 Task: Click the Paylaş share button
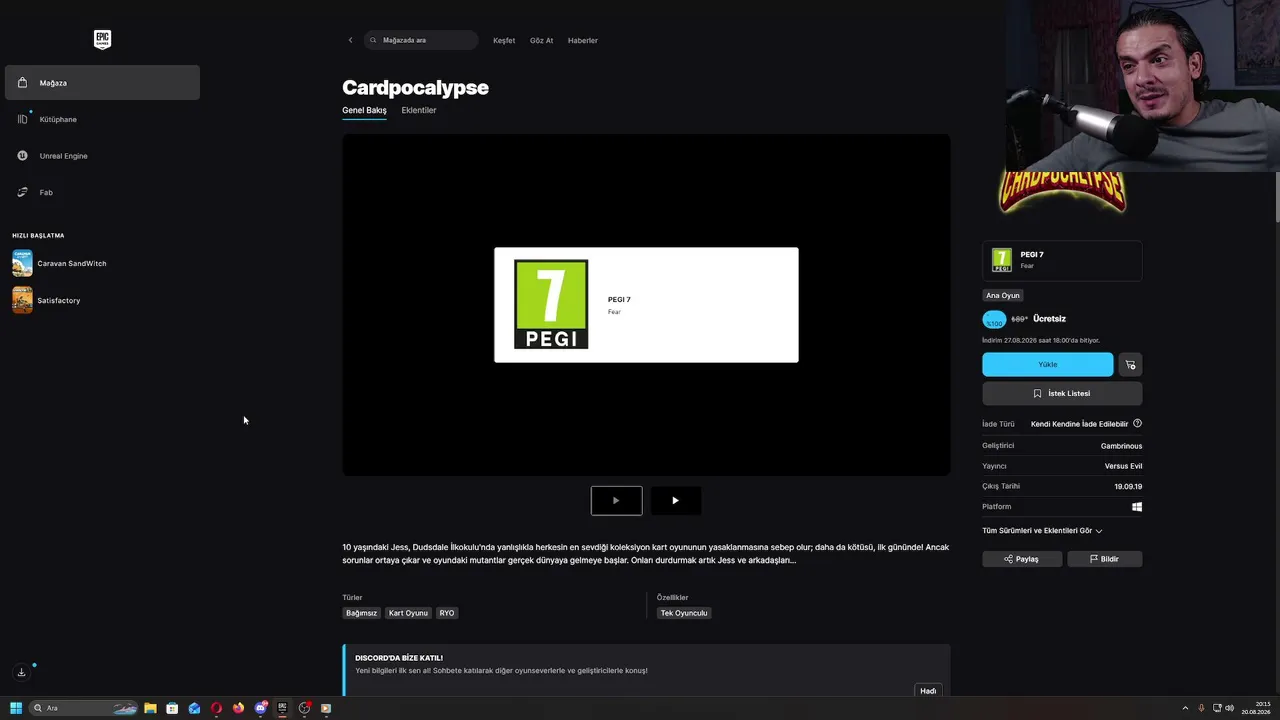[x=1022, y=559]
